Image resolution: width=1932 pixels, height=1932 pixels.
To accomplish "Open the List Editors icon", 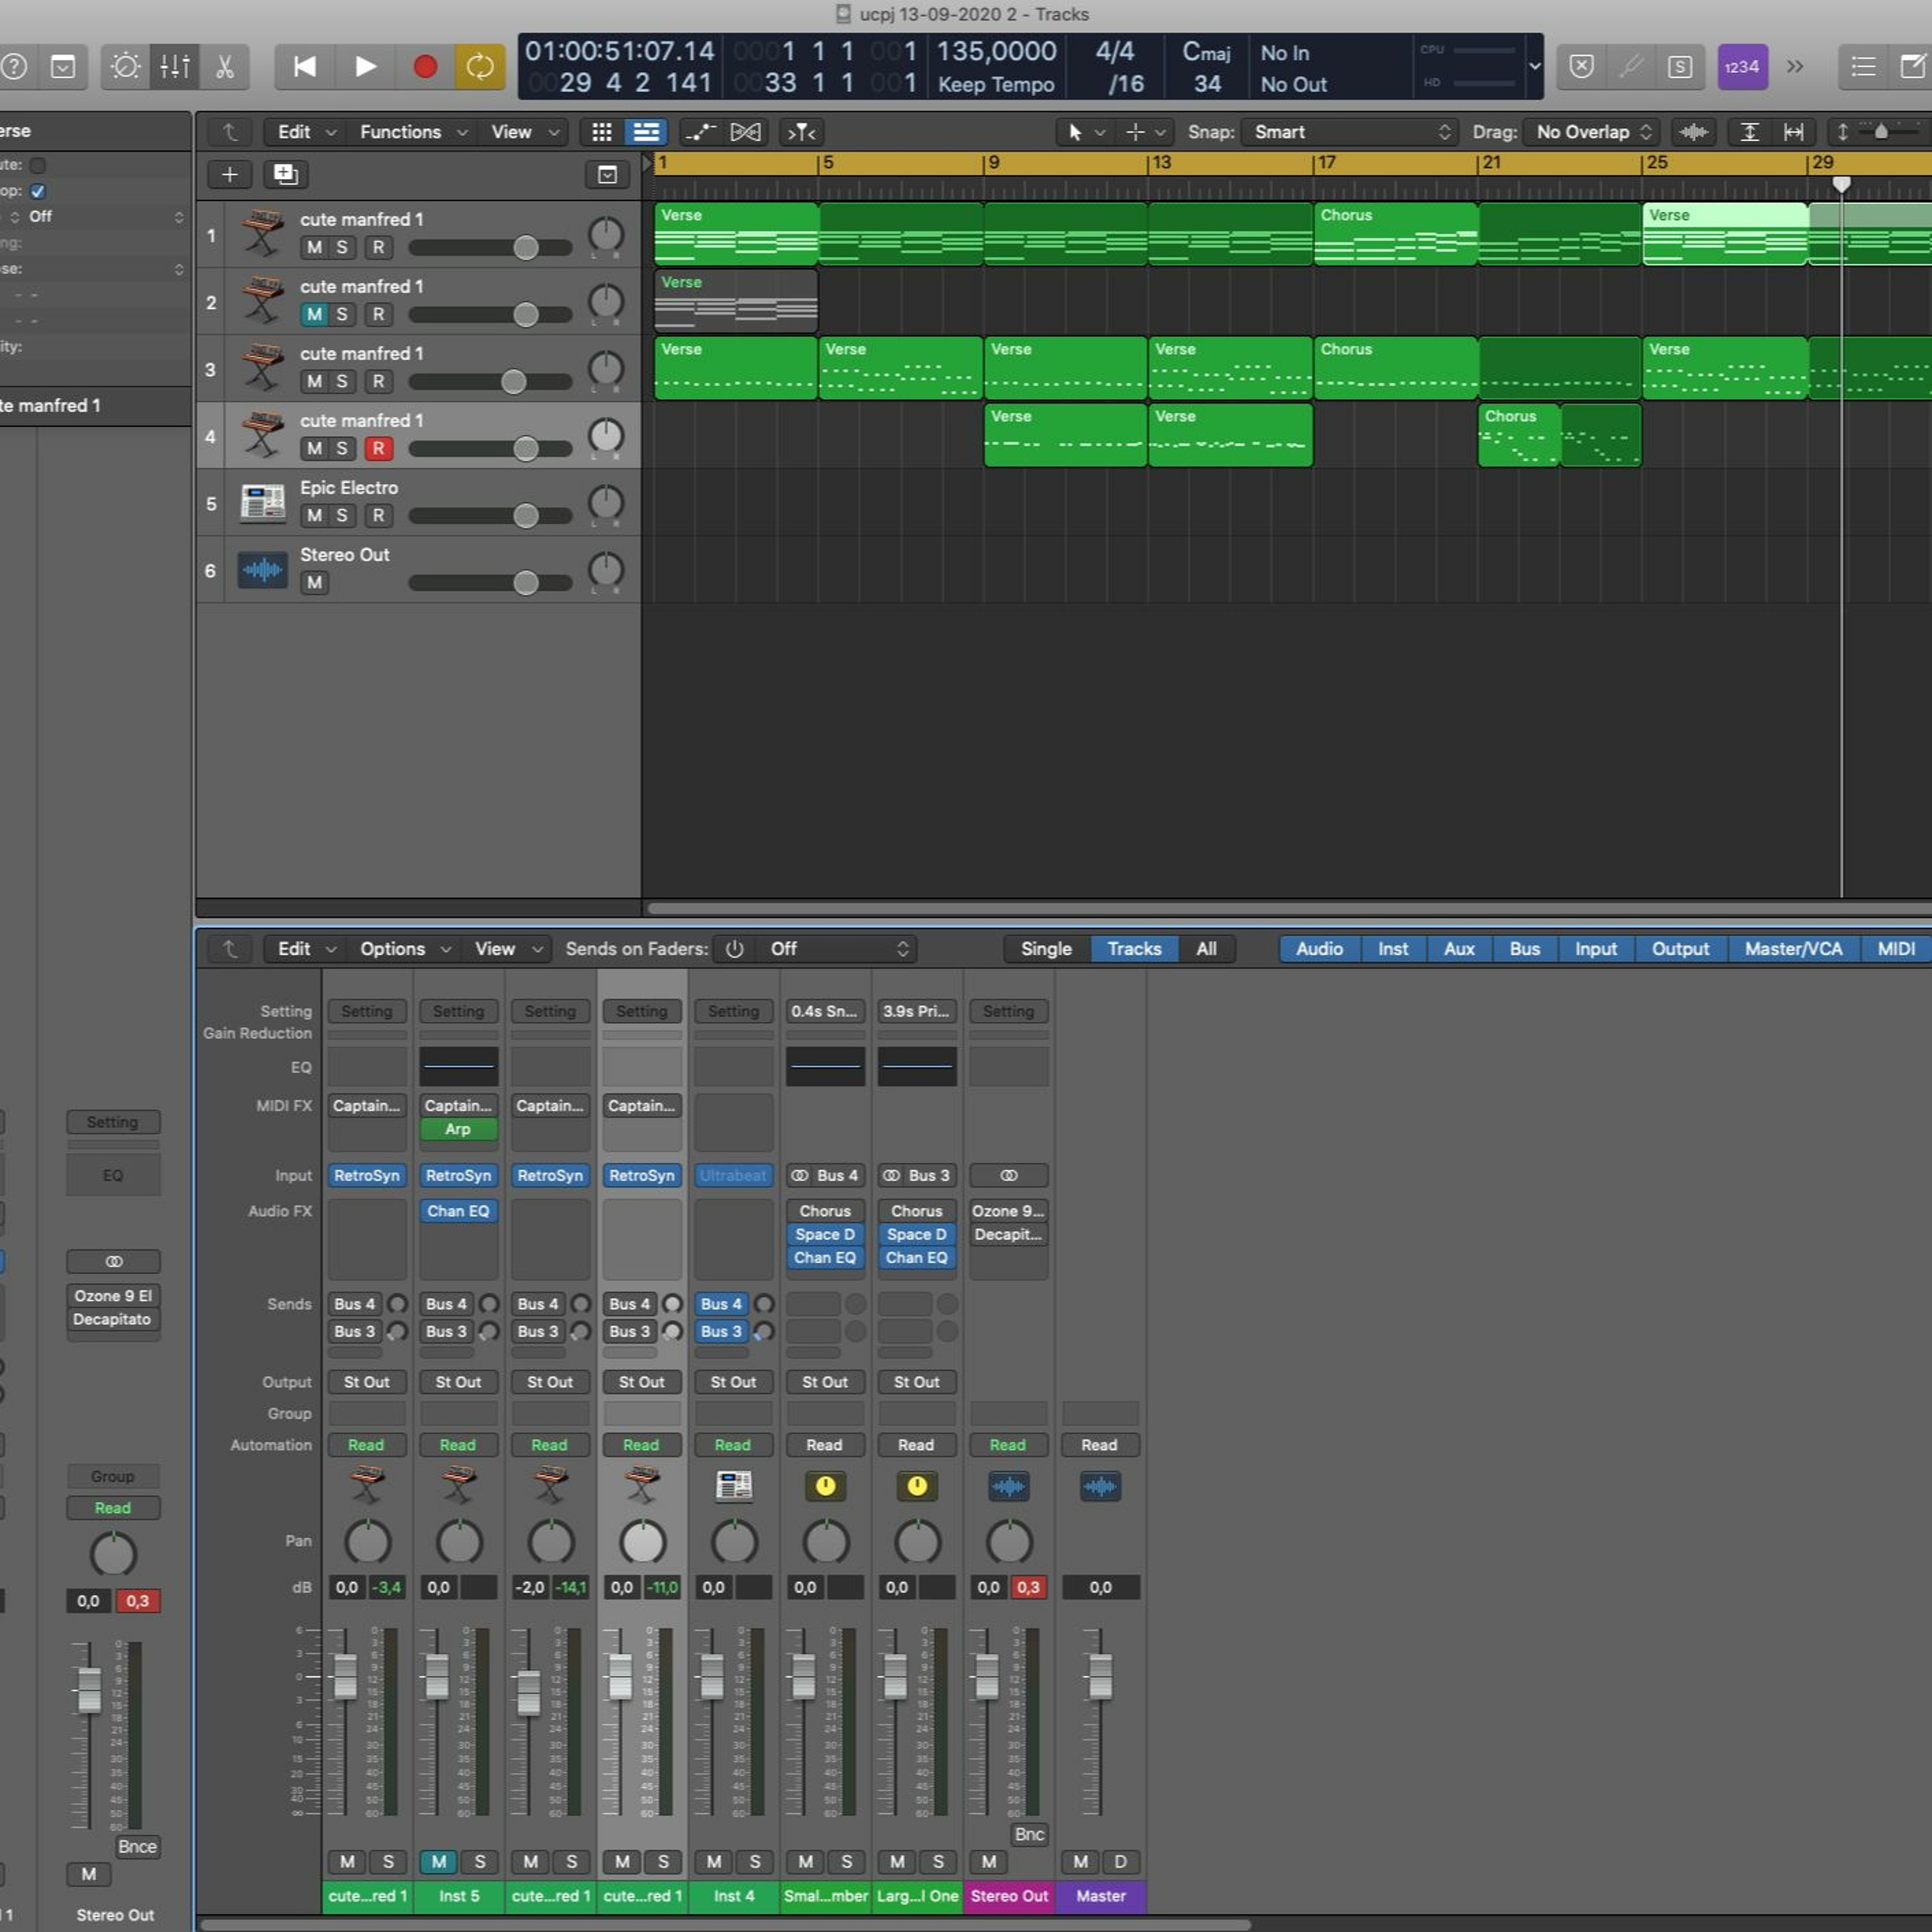I will [1863, 67].
